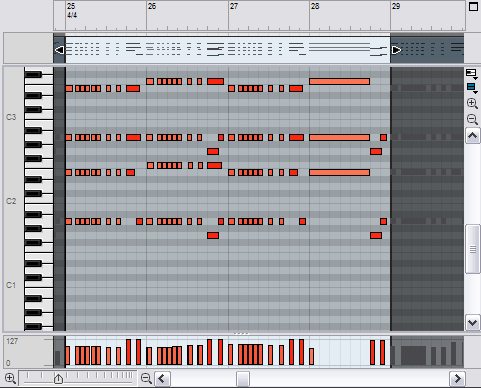Click the vertical scrollbar thumb
481x388 pixels.
473,249
